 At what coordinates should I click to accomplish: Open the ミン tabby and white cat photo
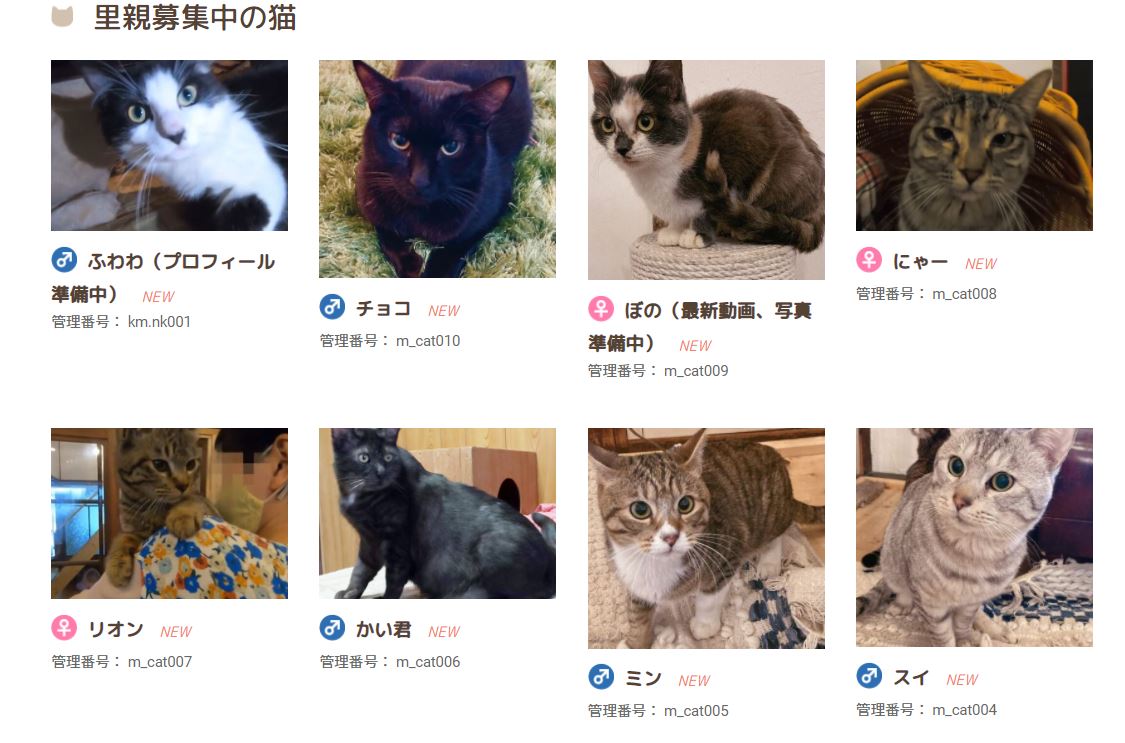pyautogui.click(x=707, y=539)
